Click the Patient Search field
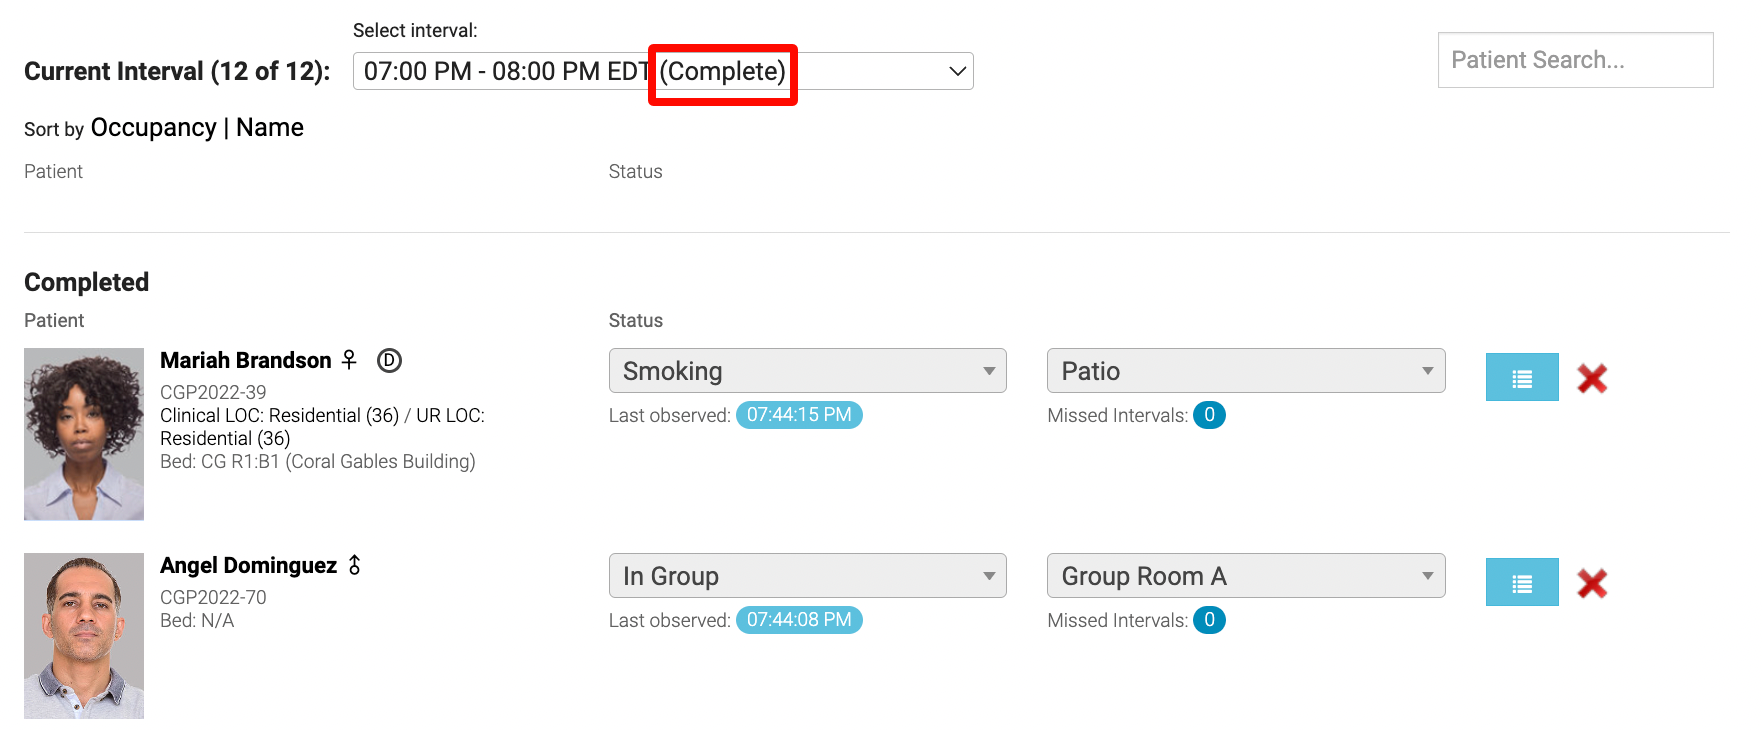Viewport: 1762px width, 730px height. click(x=1574, y=60)
